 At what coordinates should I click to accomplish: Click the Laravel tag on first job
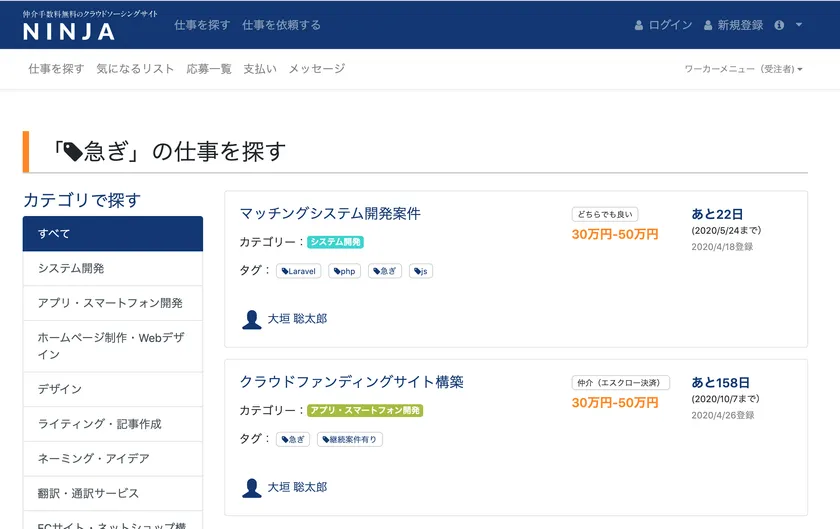point(299,271)
